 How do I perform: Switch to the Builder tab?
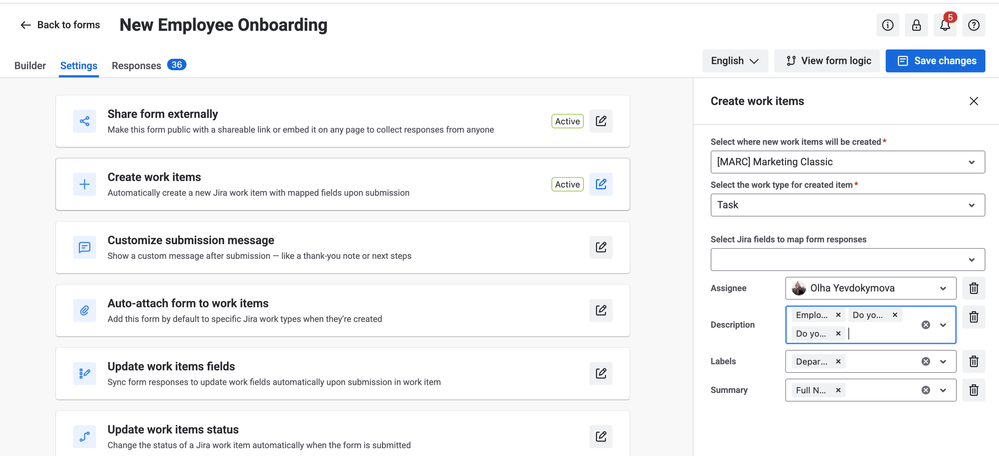tap(30, 66)
